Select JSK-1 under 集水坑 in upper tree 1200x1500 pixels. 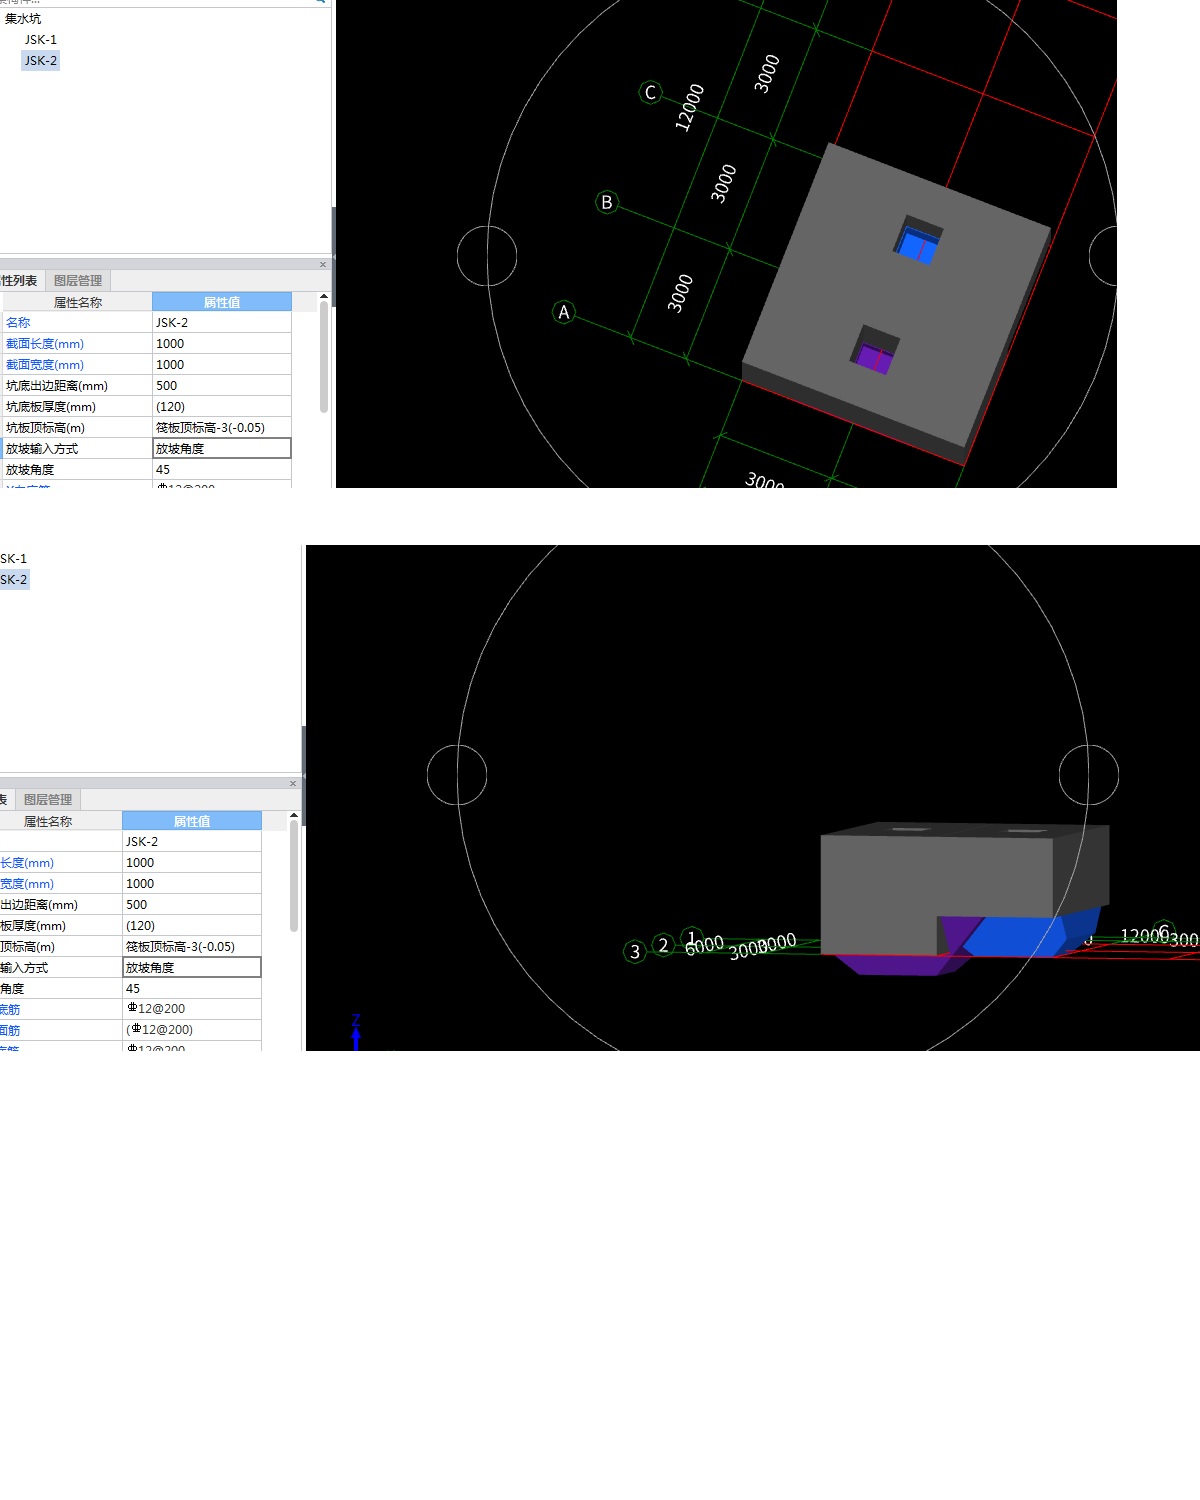coord(41,40)
